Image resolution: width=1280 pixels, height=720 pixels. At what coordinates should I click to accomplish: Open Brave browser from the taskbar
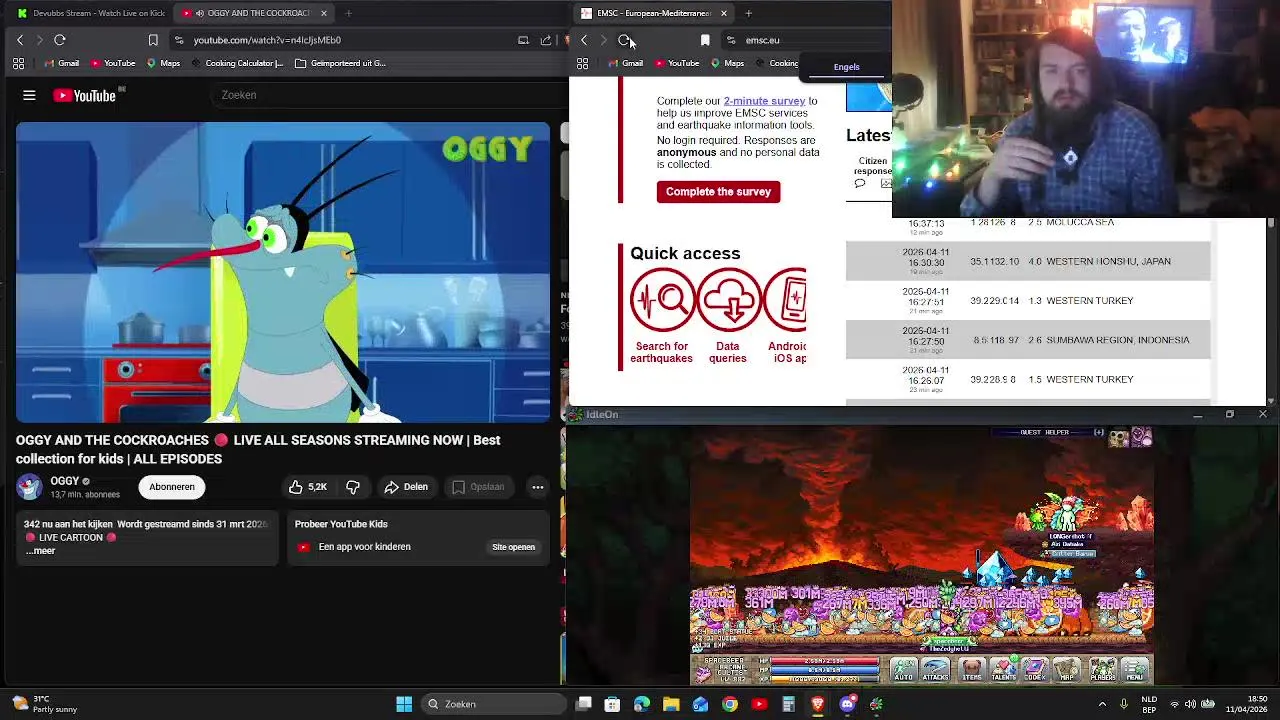pos(818,704)
